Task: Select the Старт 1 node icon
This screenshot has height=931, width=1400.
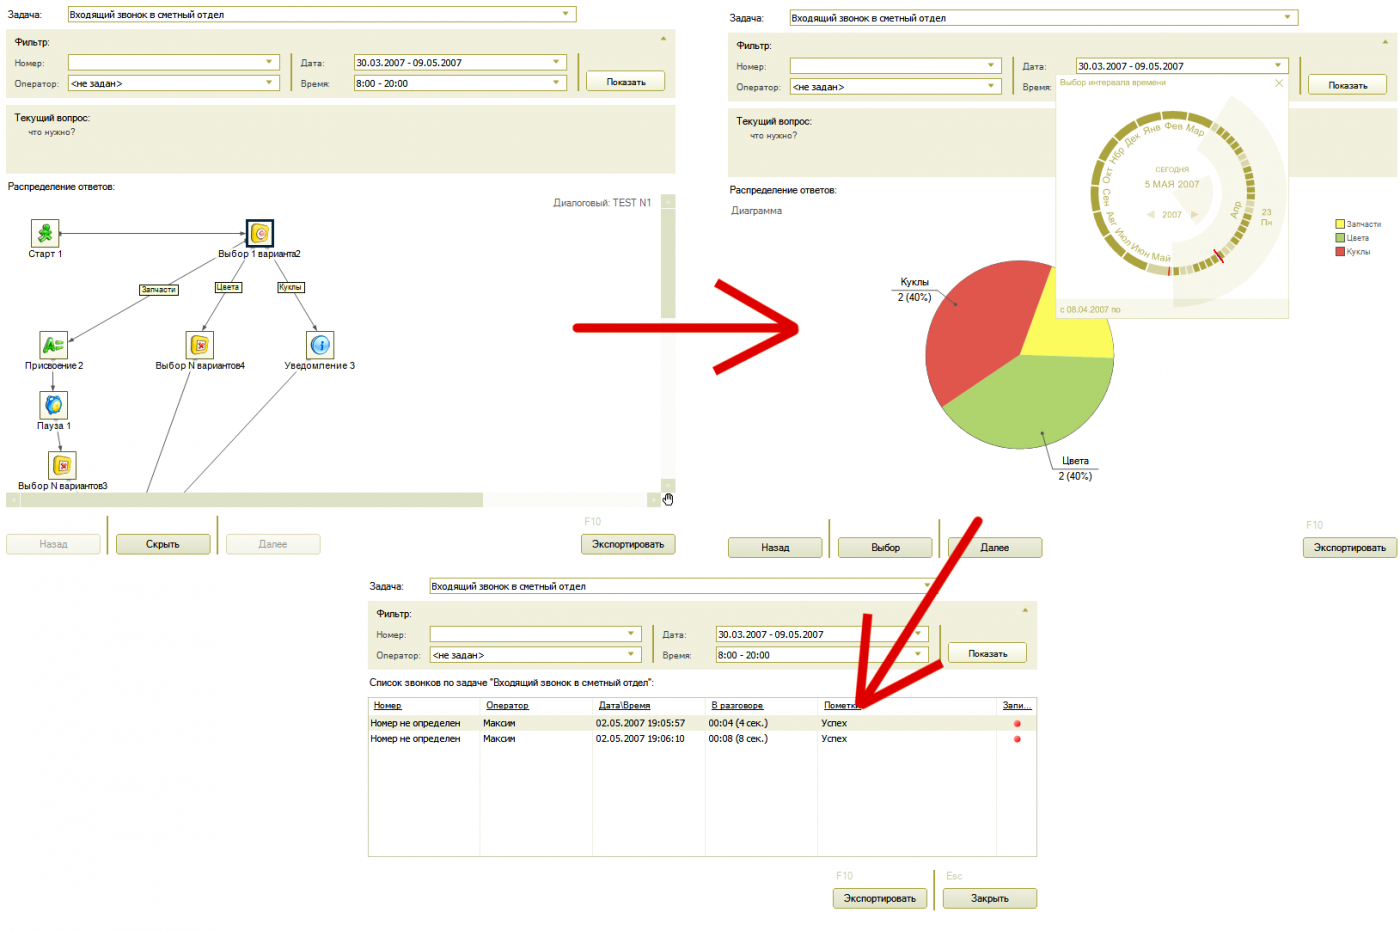Action: 45,233
